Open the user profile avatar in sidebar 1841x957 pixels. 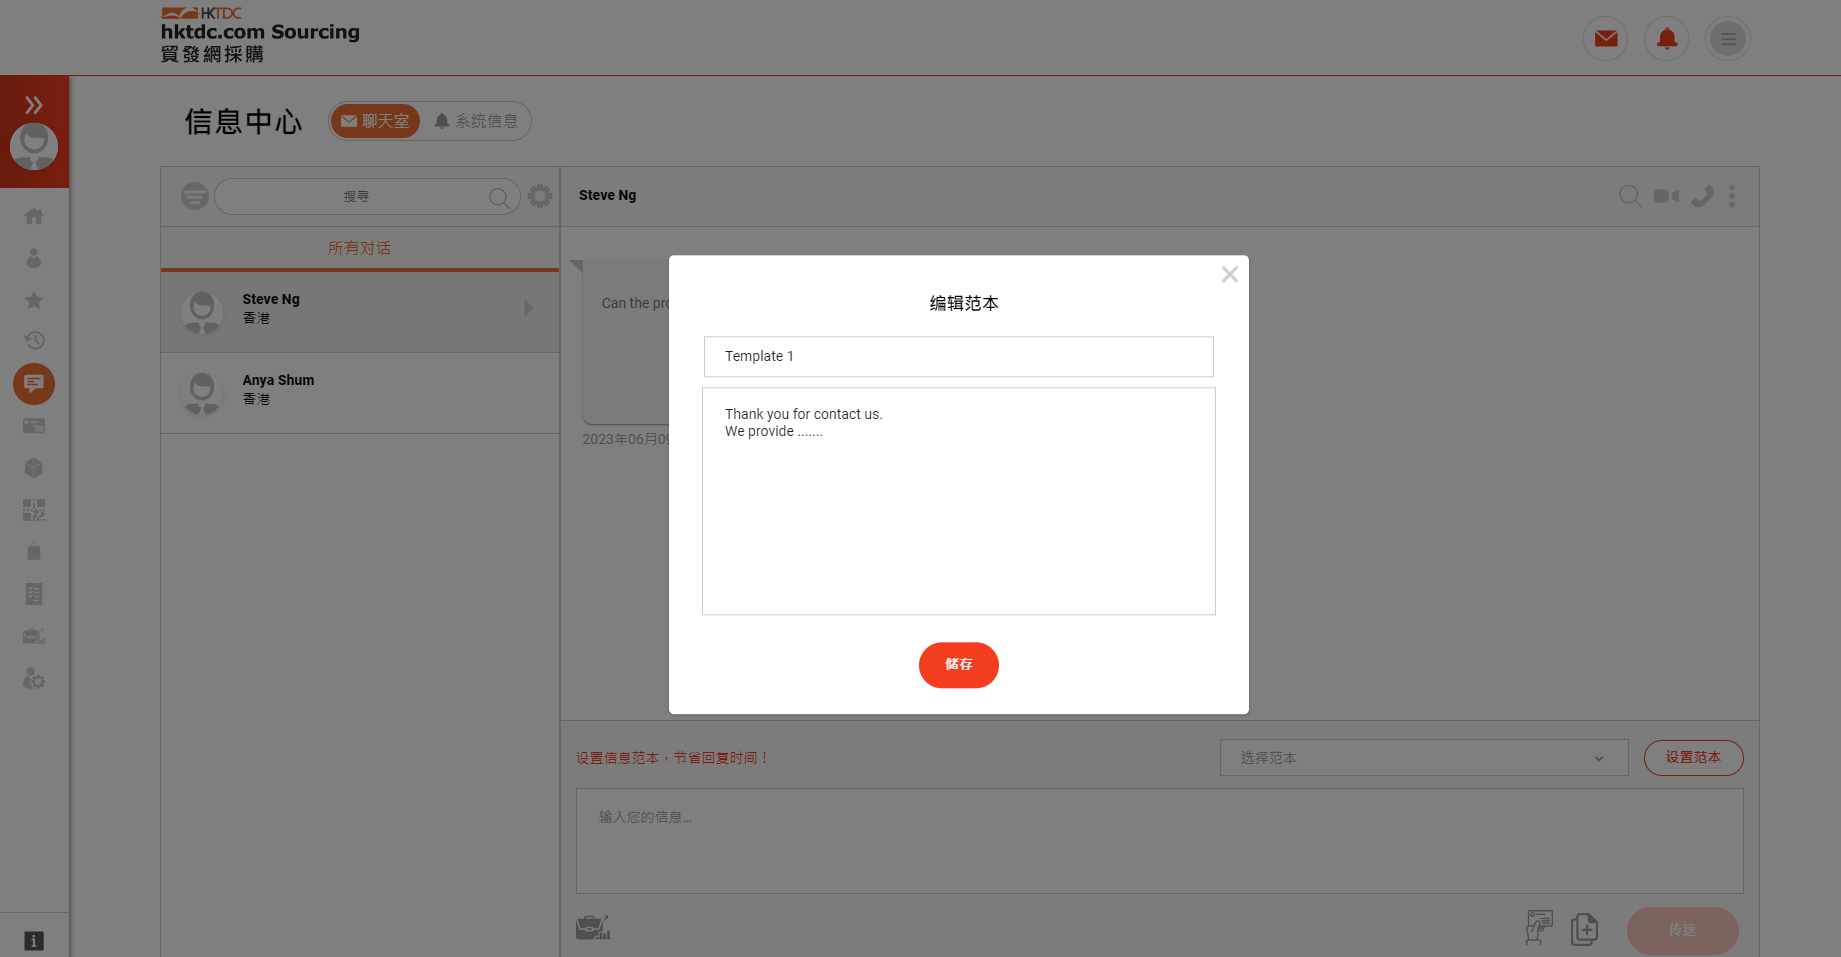point(34,147)
